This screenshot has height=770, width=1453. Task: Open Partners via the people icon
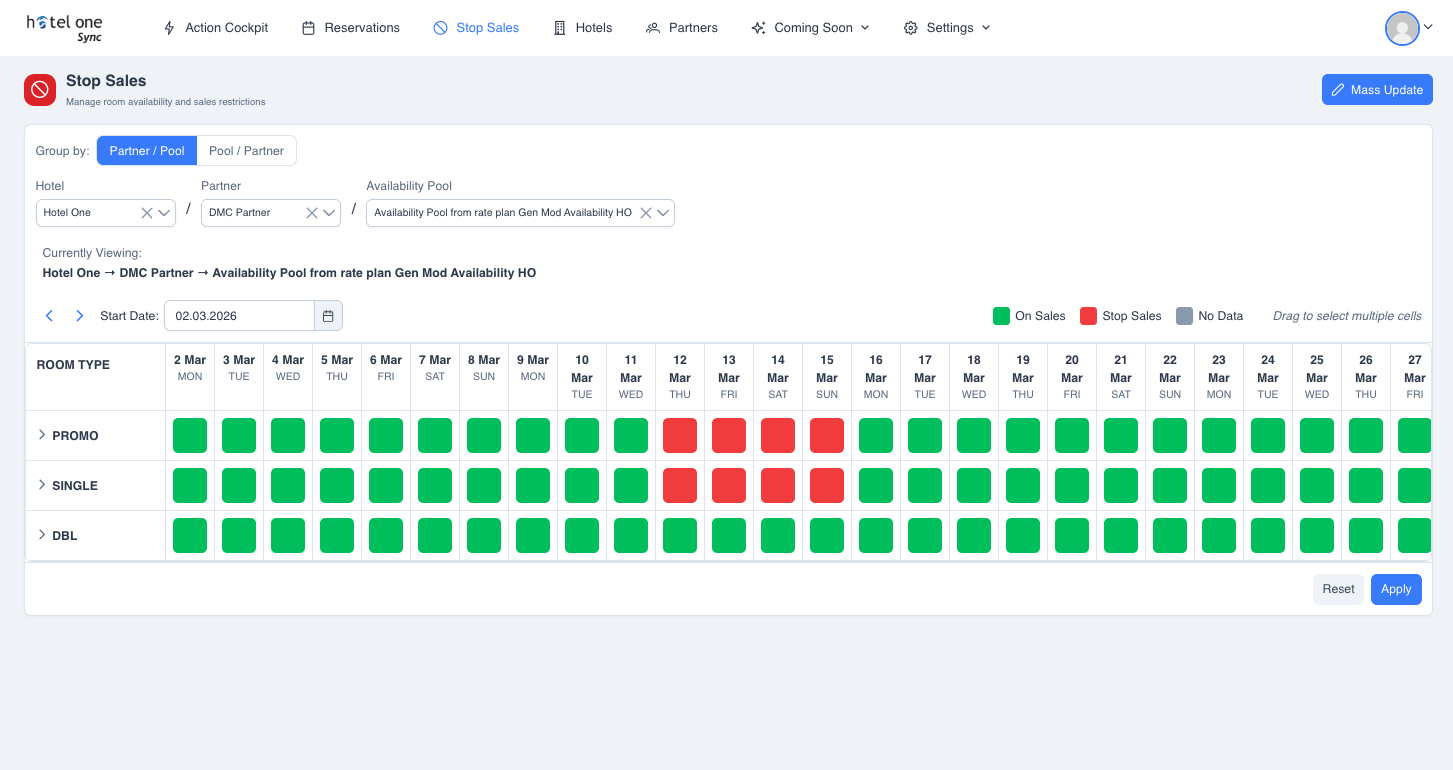tap(653, 27)
